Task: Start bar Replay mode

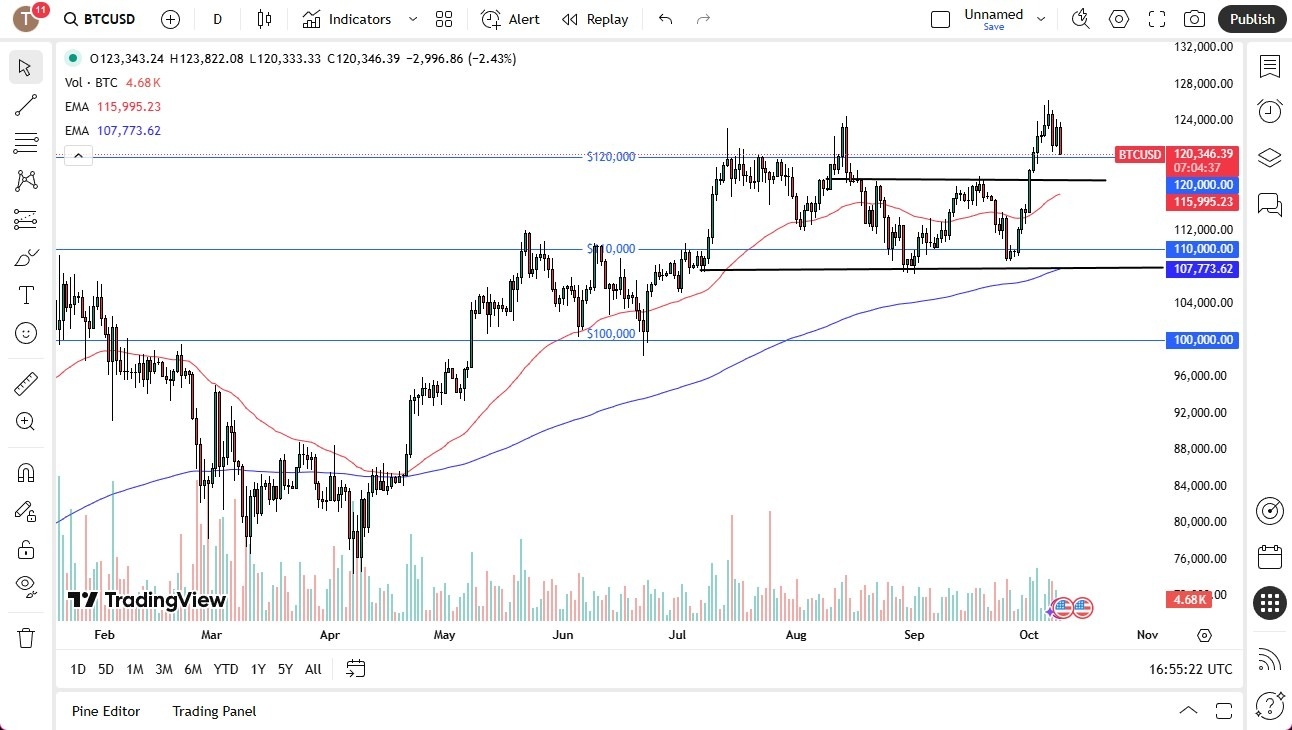Action: (595, 19)
